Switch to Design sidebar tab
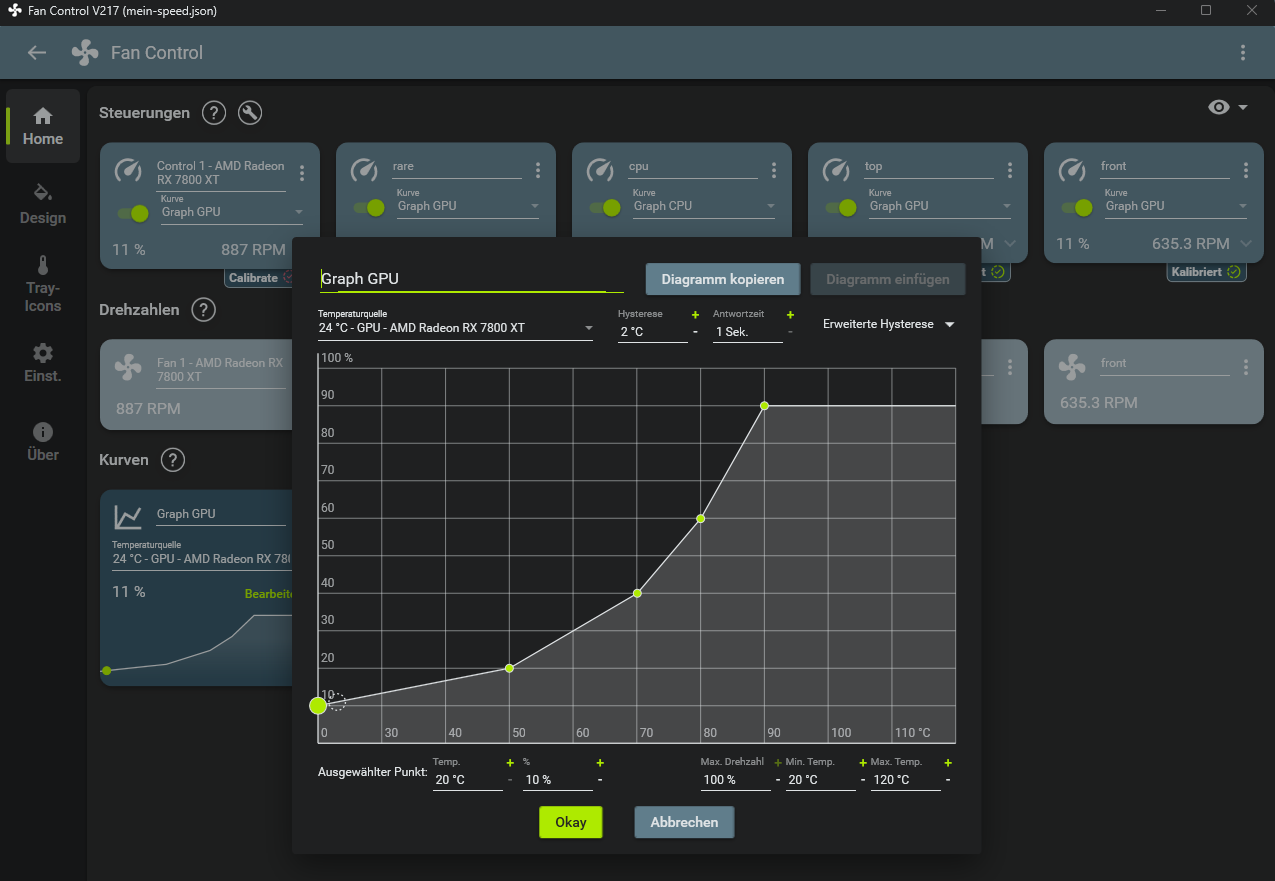This screenshot has height=881, width=1275. (43, 205)
